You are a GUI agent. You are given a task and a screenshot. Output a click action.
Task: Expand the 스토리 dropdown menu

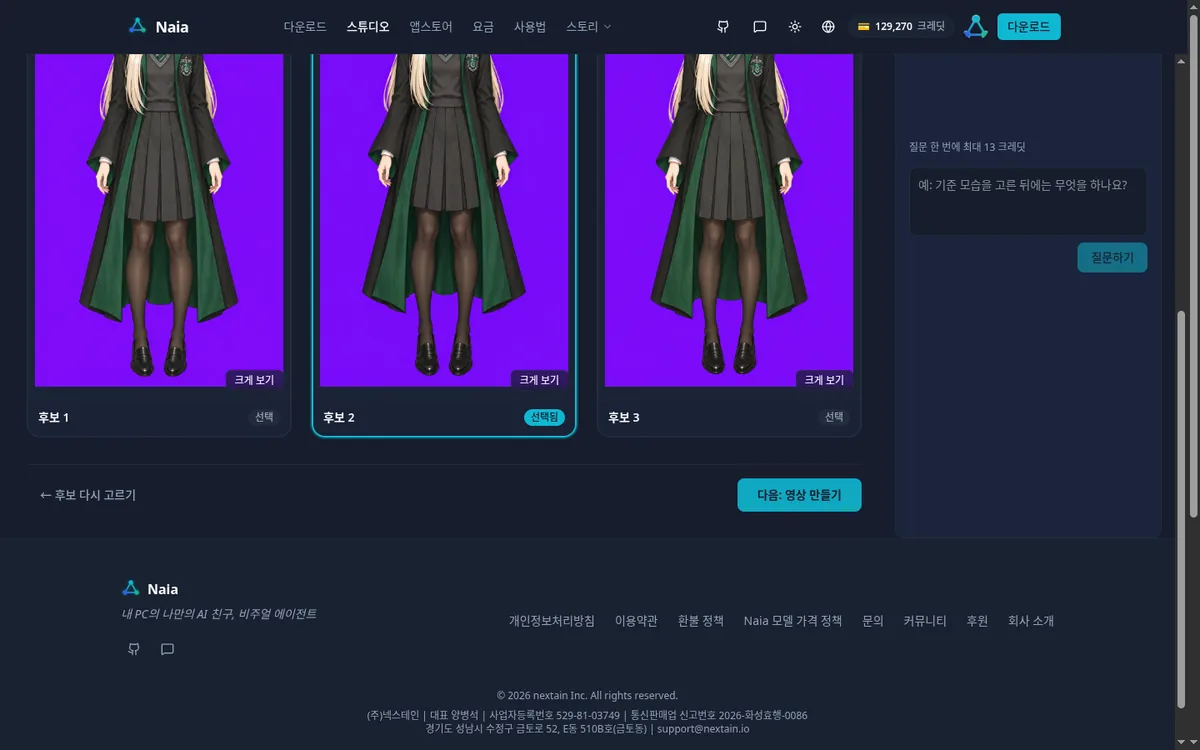(589, 27)
